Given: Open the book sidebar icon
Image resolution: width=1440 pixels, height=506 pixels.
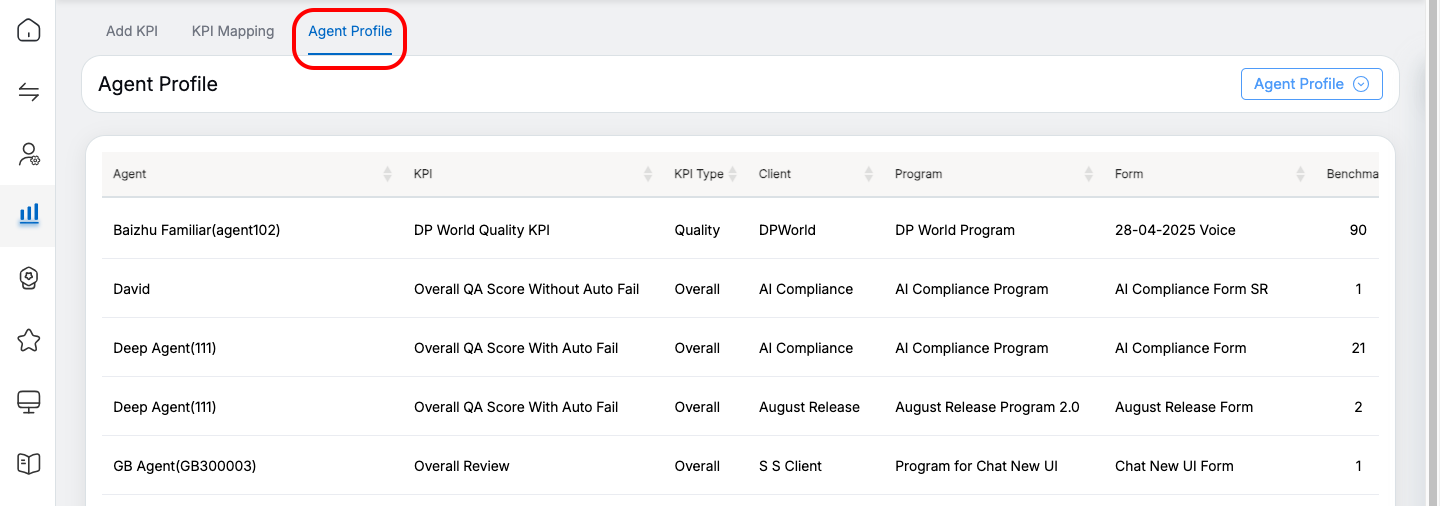Looking at the screenshot, I should [x=29, y=463].
